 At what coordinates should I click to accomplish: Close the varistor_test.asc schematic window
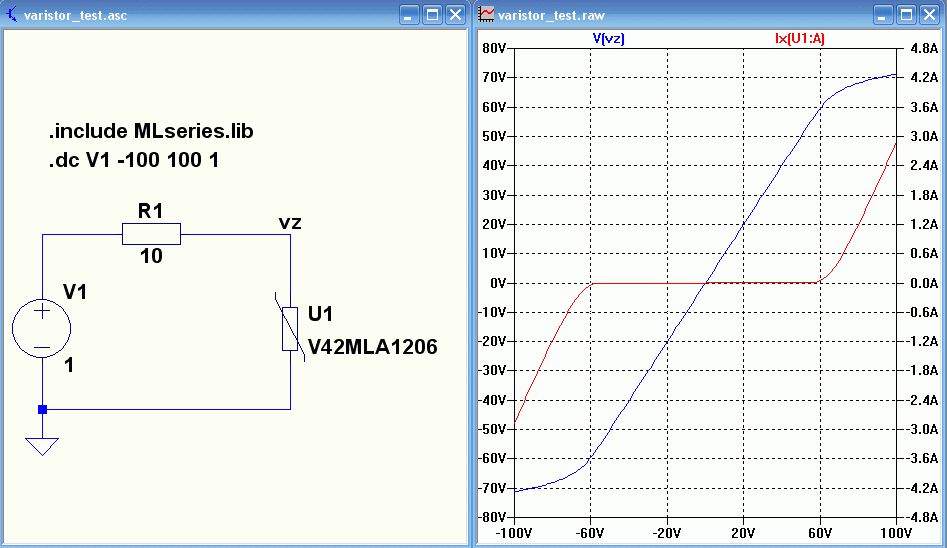[455, 15]
